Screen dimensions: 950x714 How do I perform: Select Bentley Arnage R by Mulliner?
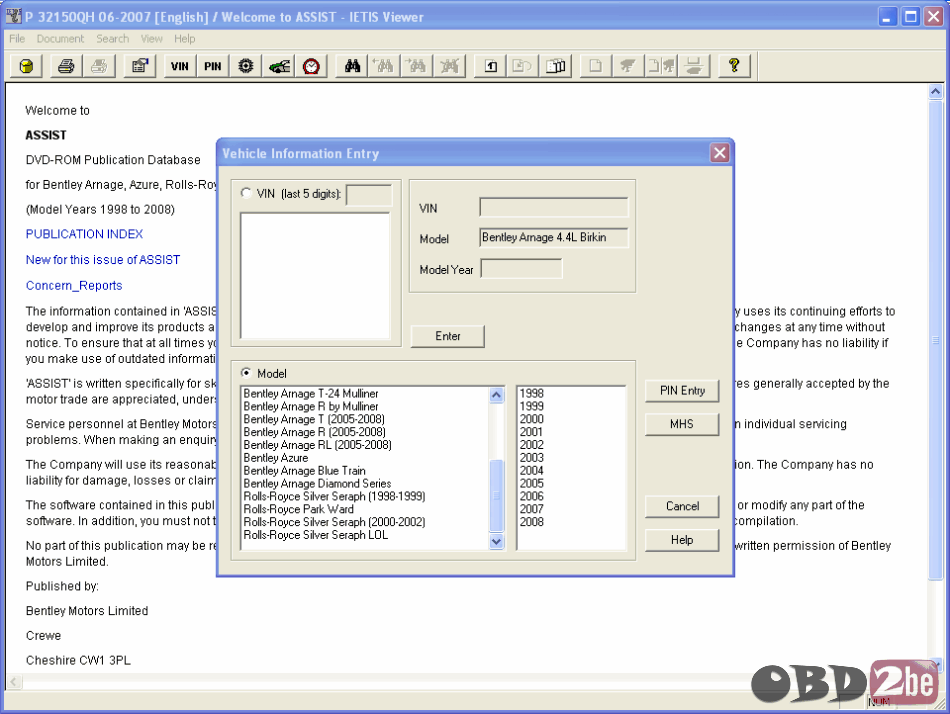pyautogui.click(x=311, y=406)
